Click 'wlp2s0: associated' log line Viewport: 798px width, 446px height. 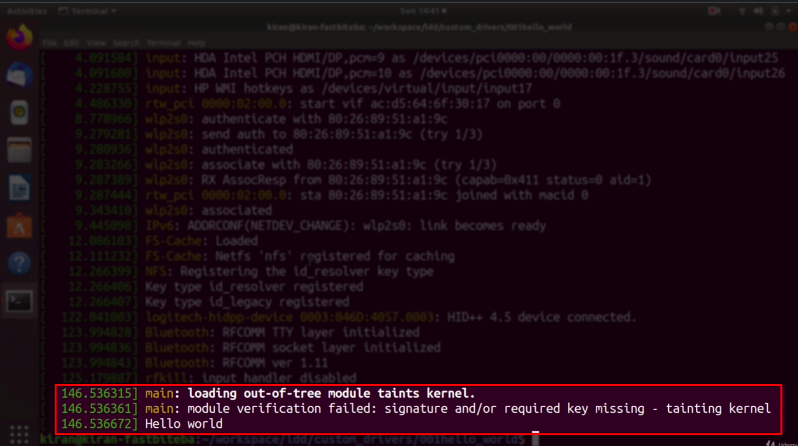pyautogui.click(x=209, y=210)
